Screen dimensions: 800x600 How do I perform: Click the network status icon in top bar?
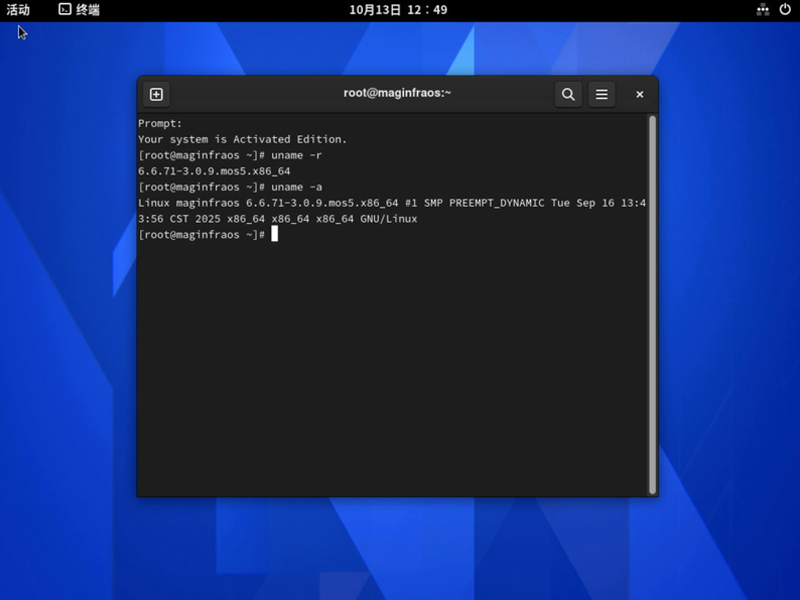[x=762, y=10]
